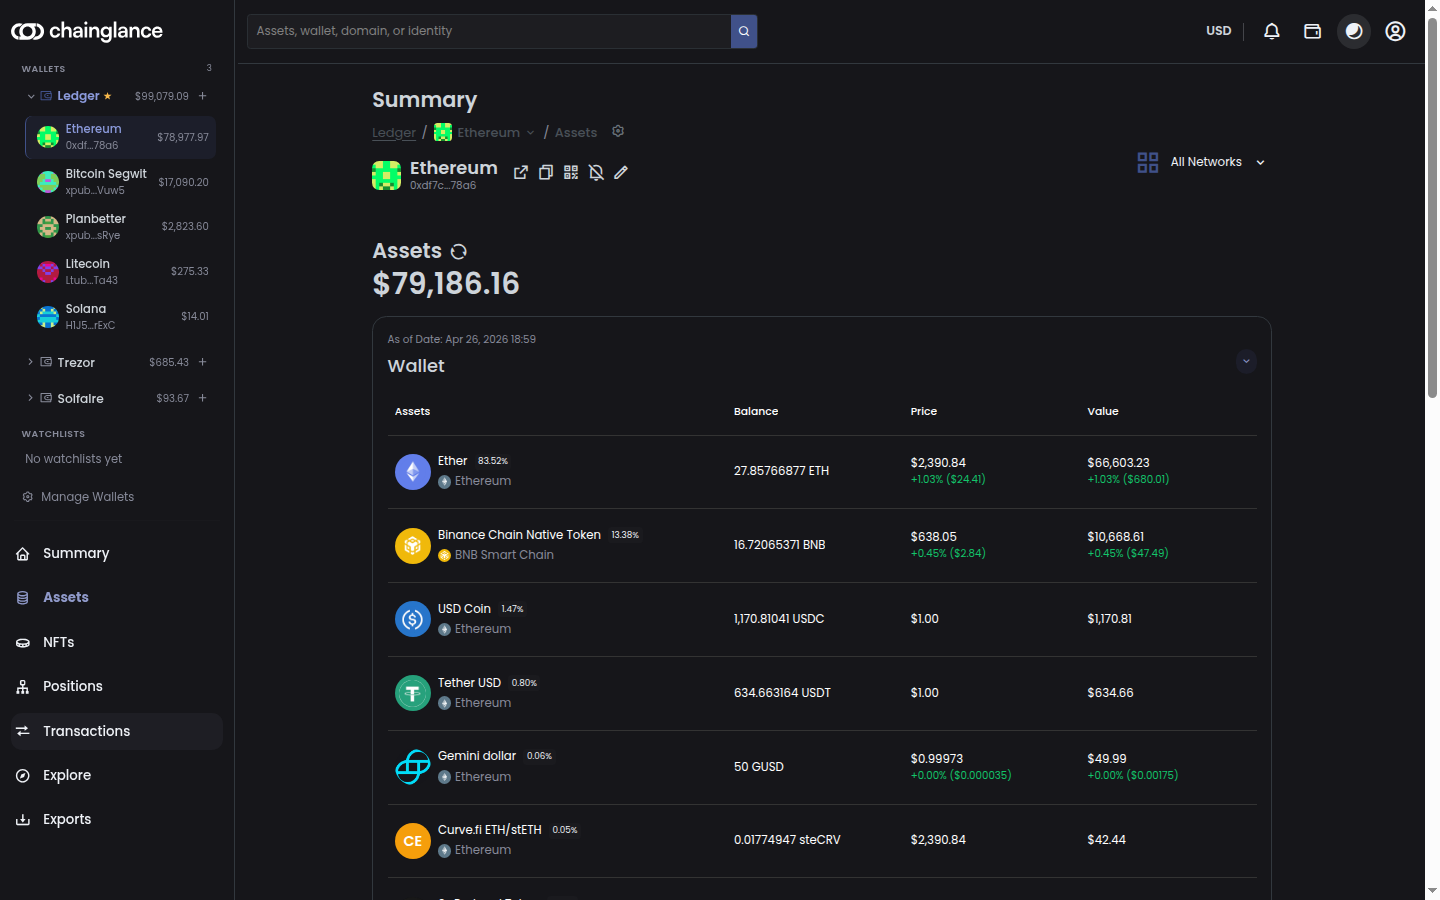Toggle dark mode moon icon
The image size is (1440, 900).
tap(1354, 31)
